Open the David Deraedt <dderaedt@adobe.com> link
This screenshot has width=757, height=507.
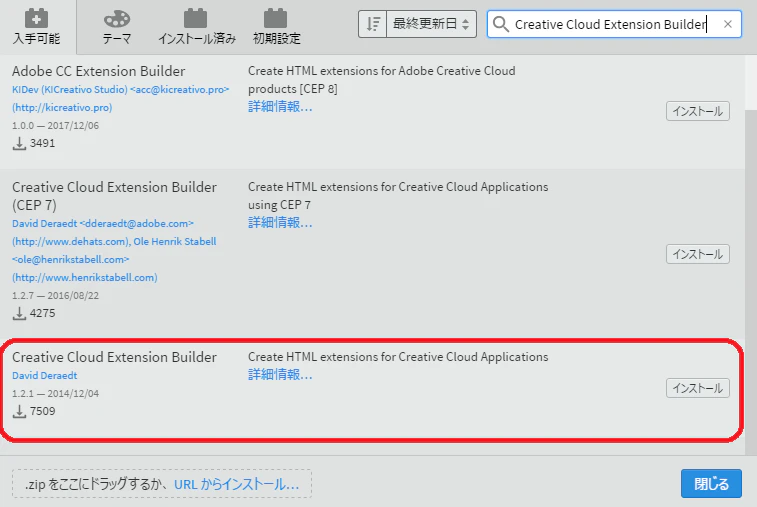tap(103, 224)
